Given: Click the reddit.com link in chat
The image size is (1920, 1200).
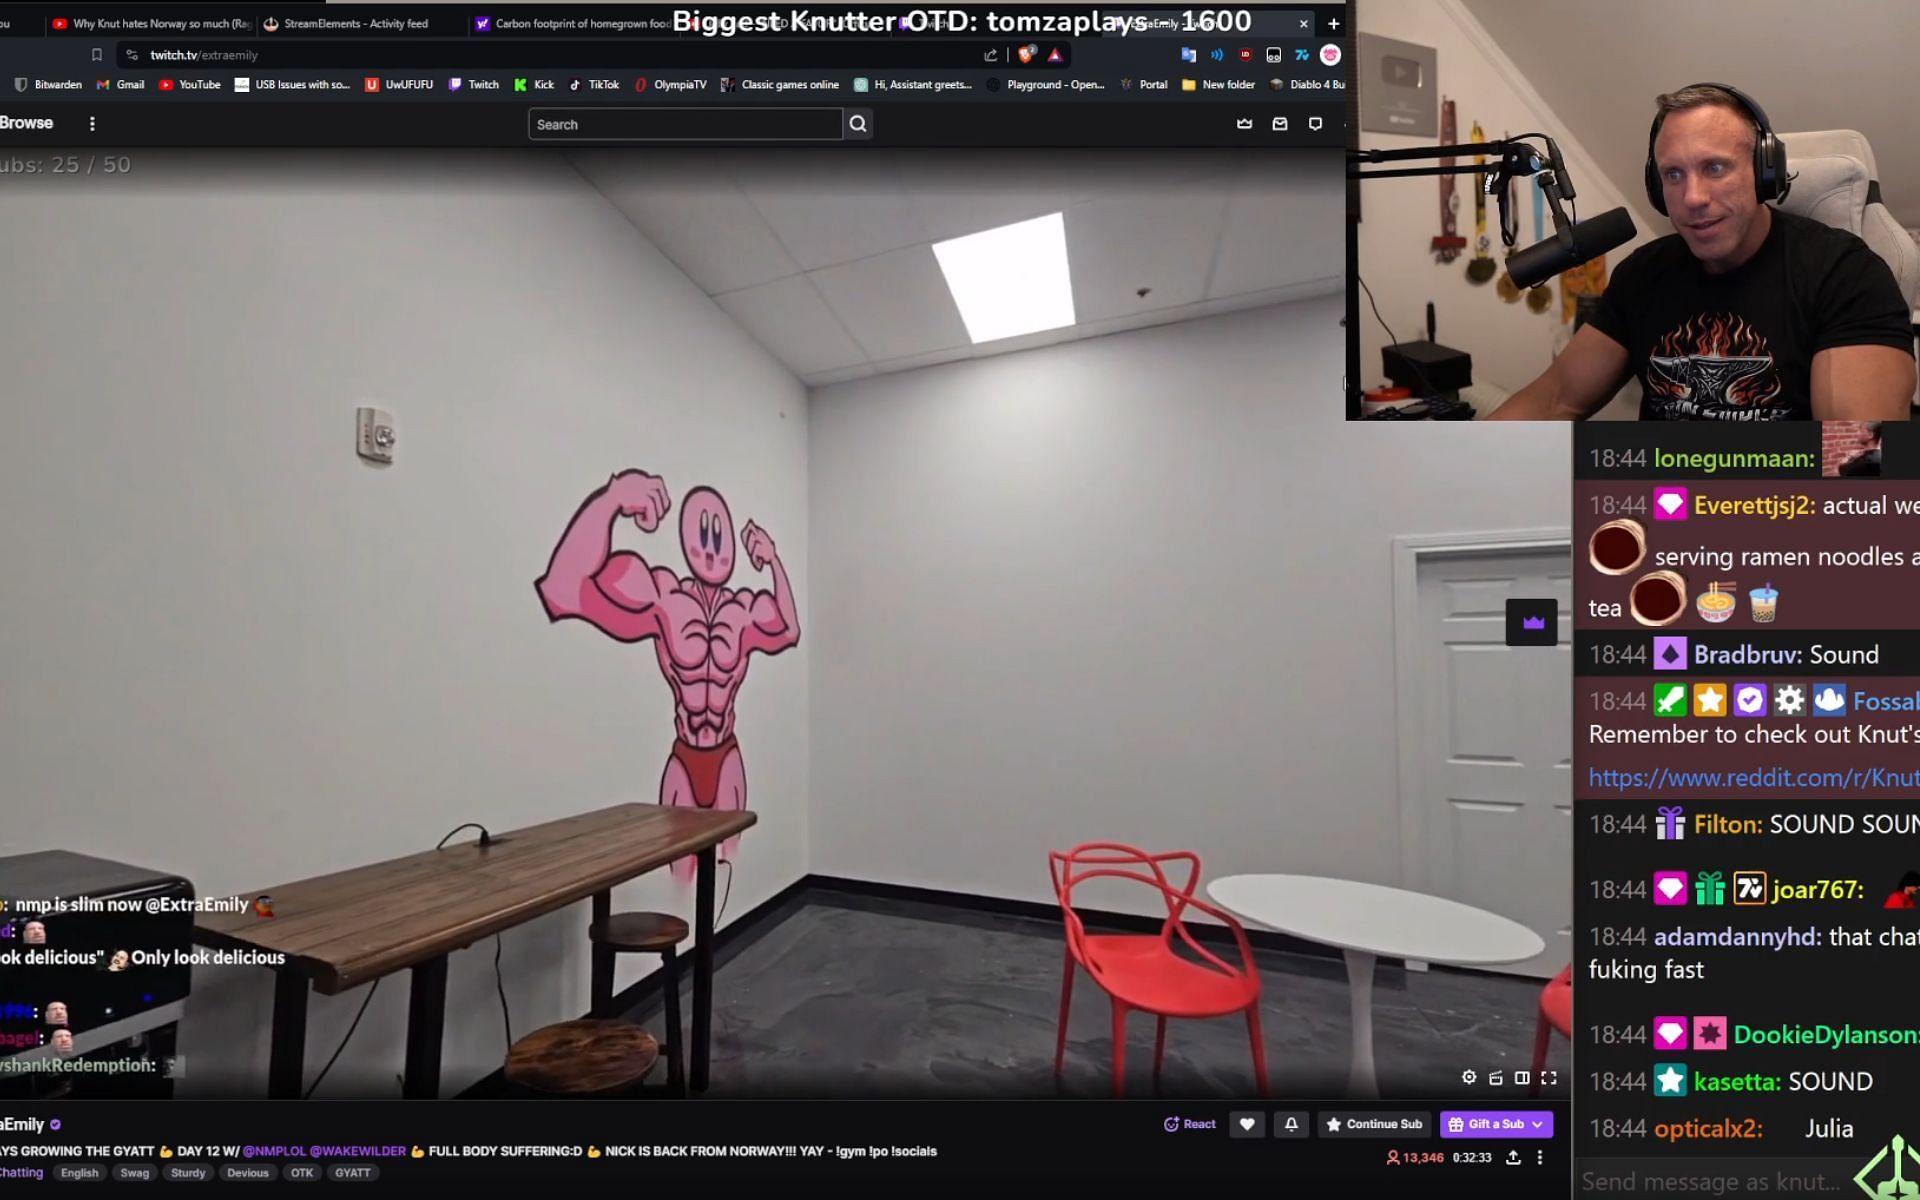Looking at the screenshot, I should coord(1754,777).
